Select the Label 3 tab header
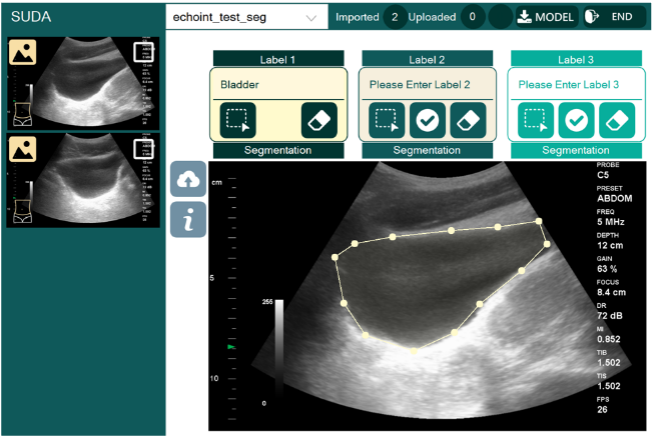The width and height of the screenshot is (653, 436). click(x=576, y=59)
